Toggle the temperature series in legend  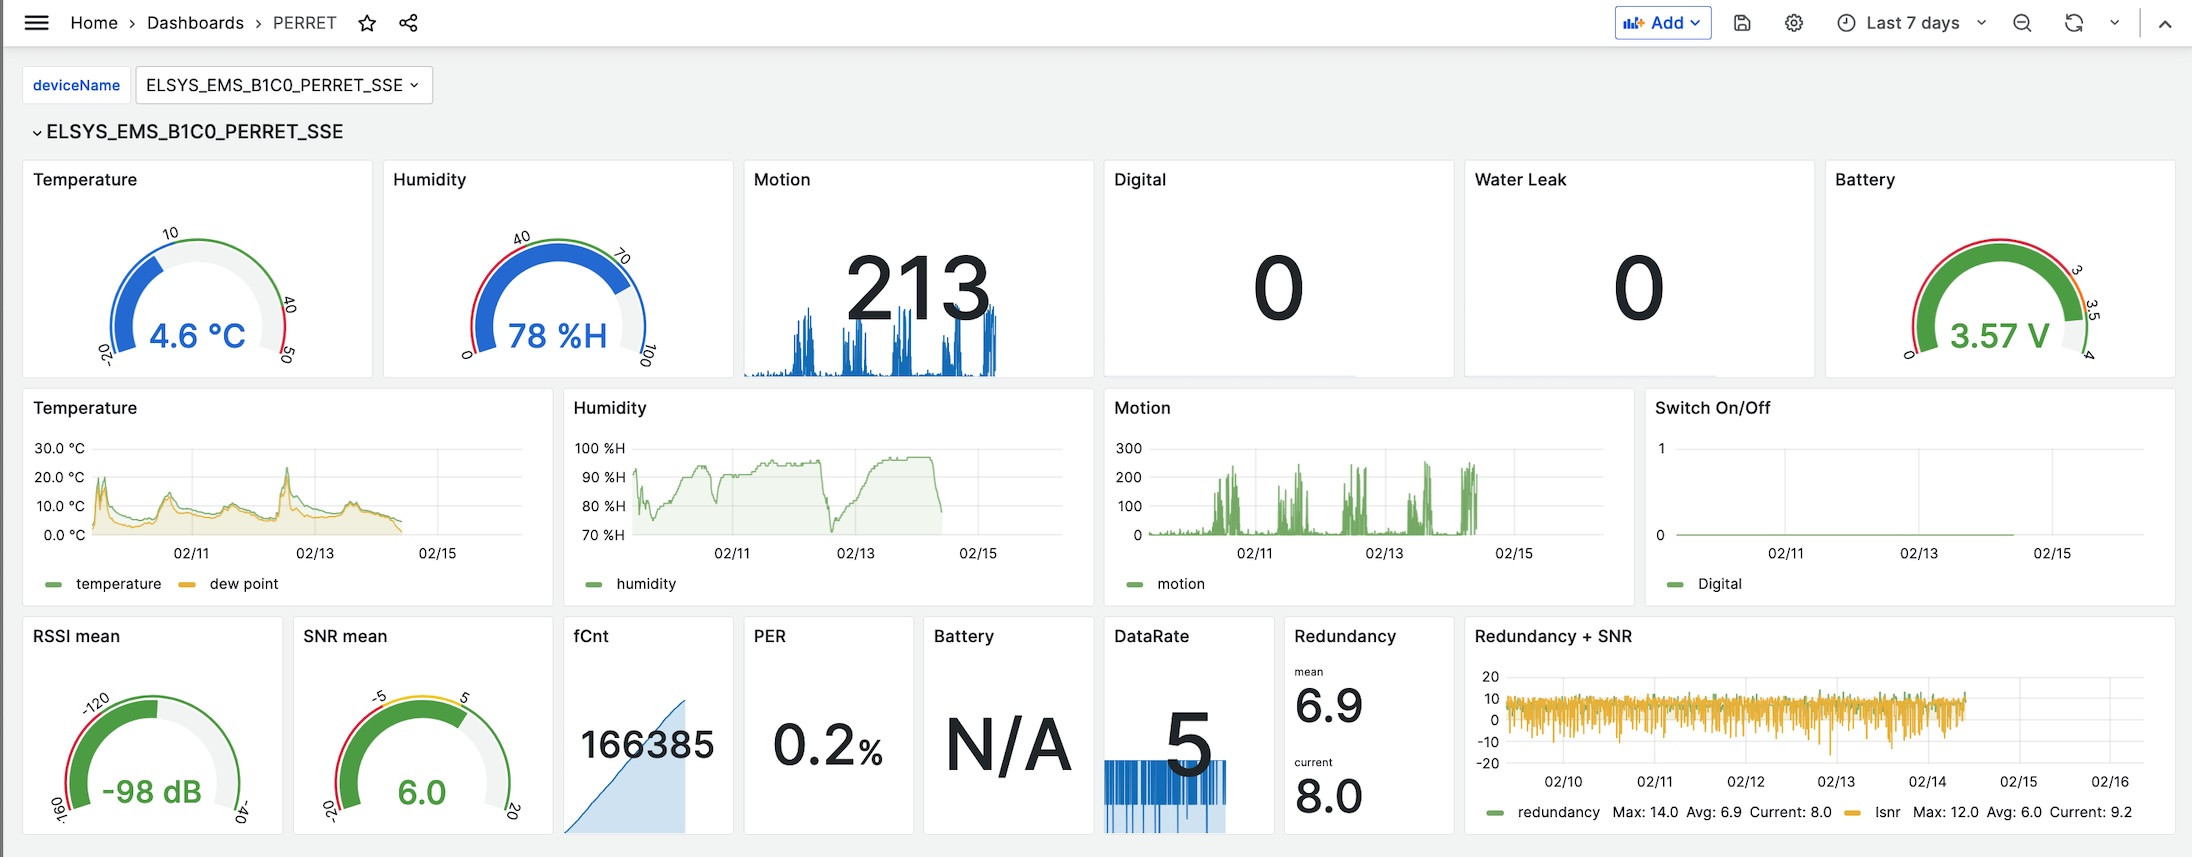[118, 584]
